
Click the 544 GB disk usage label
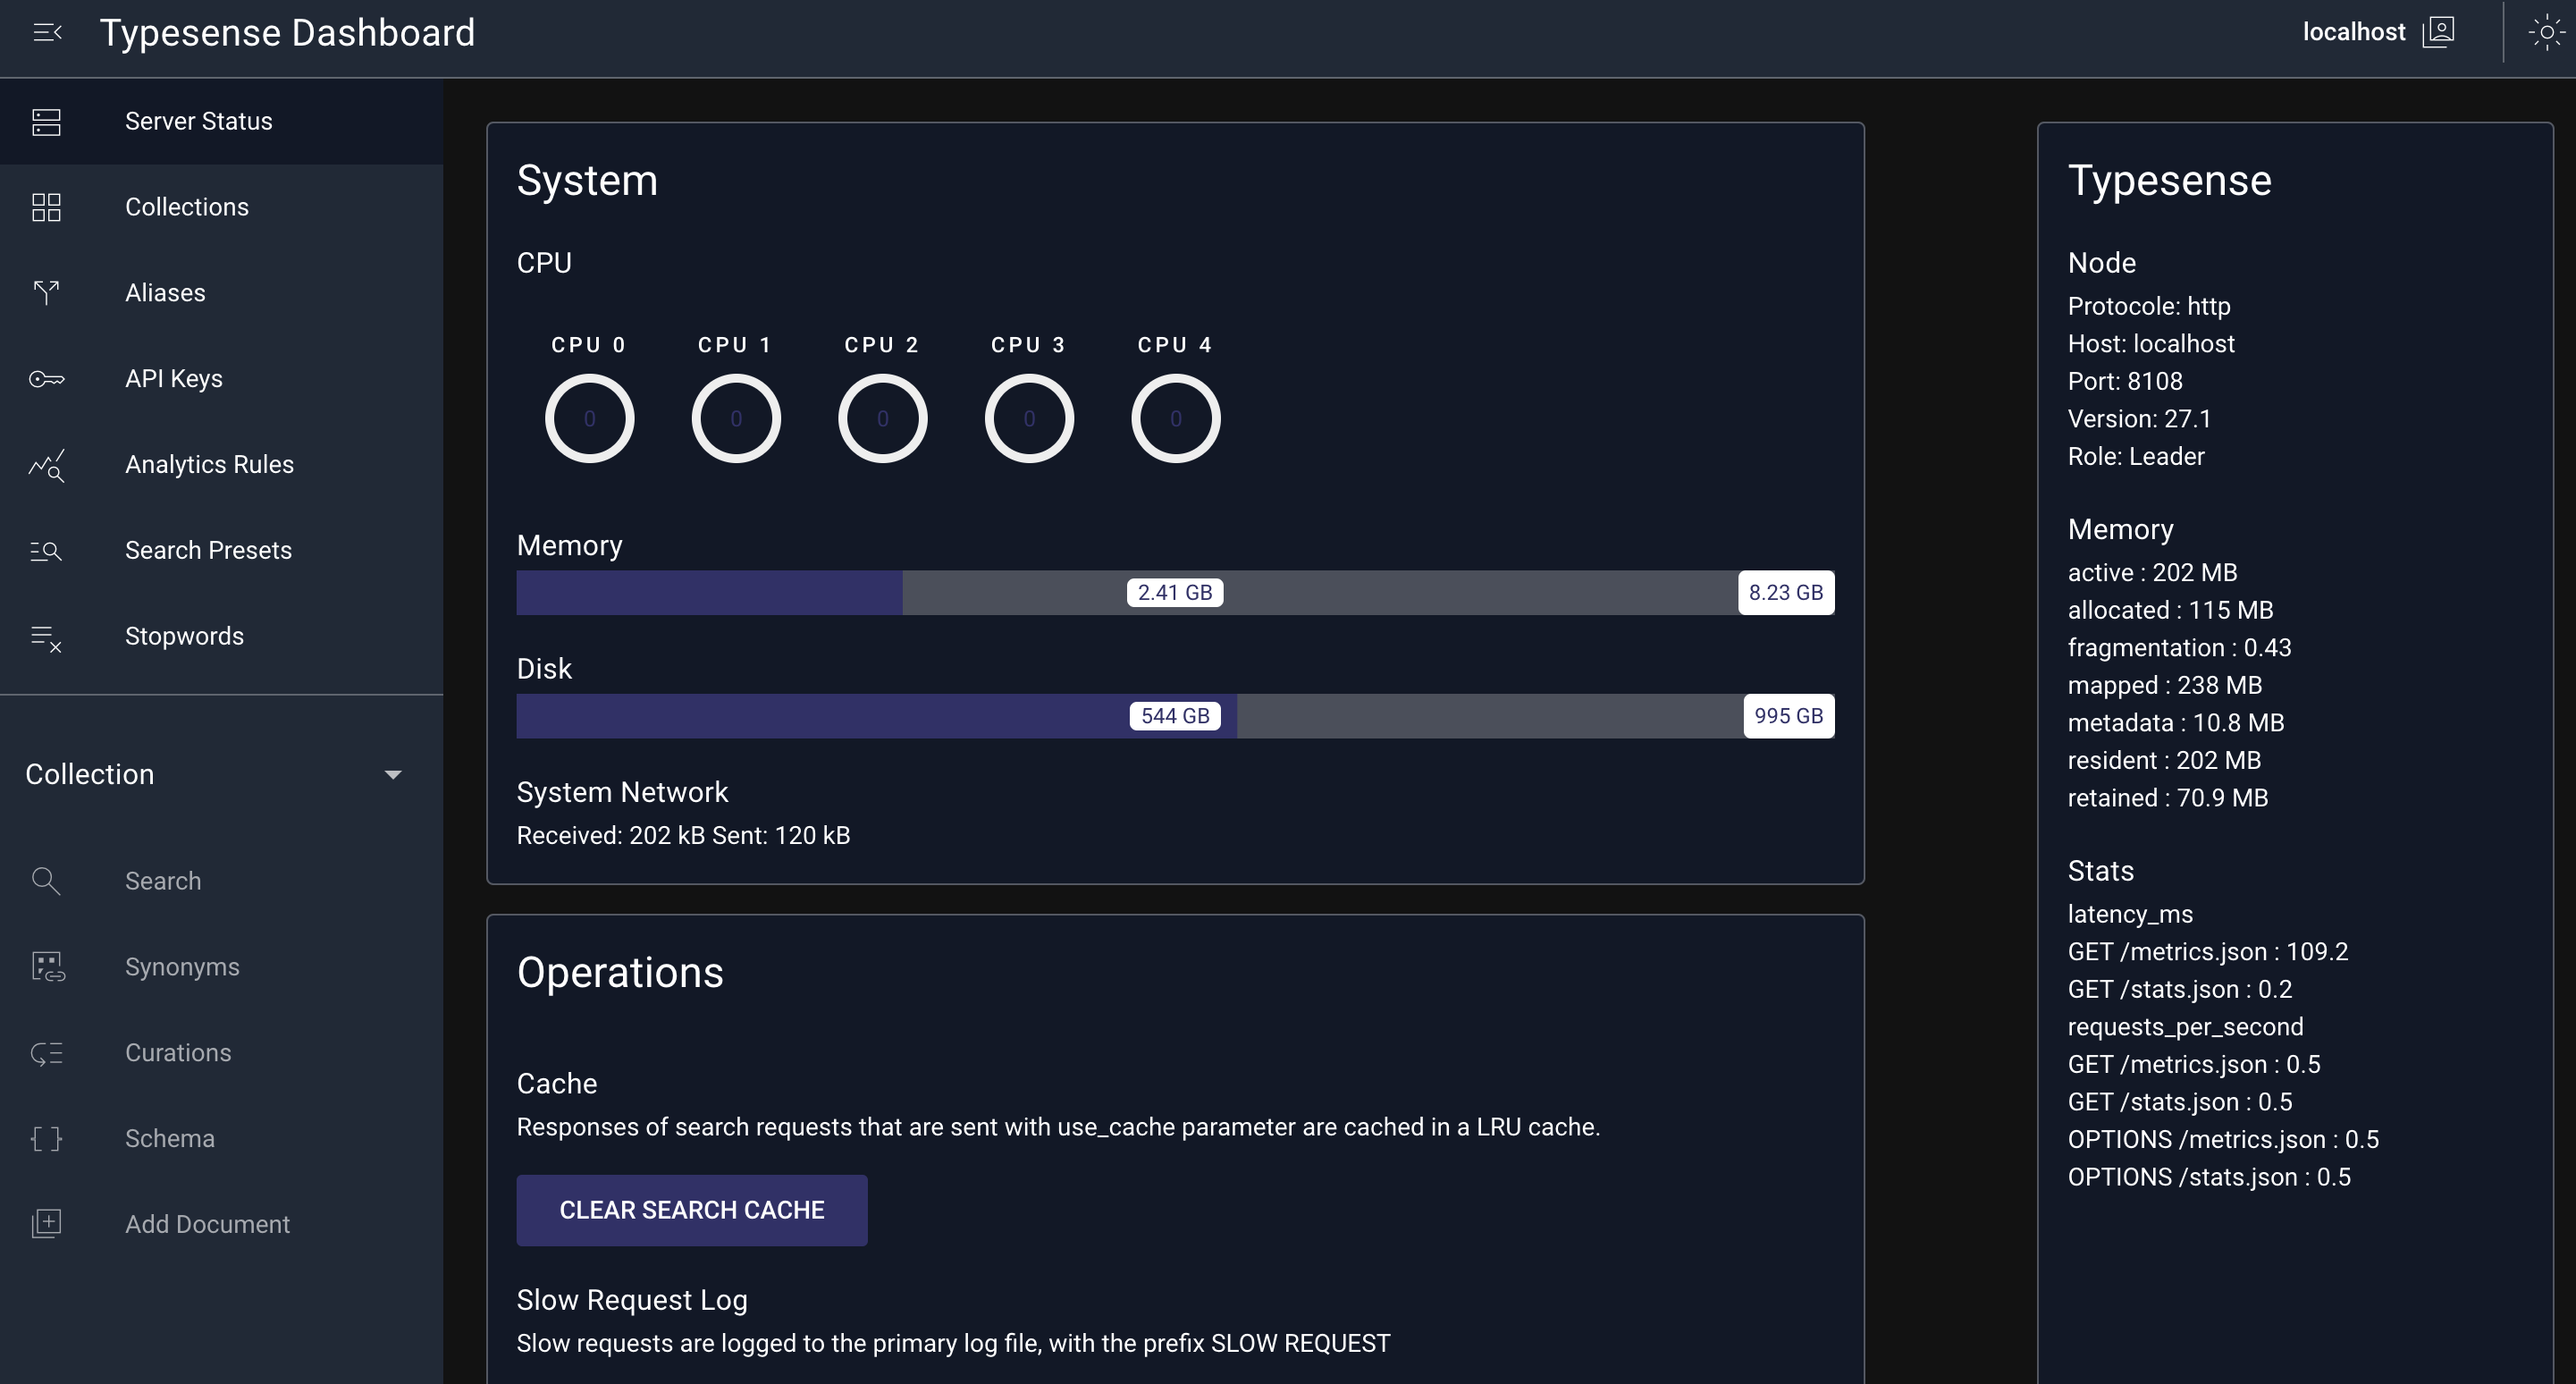1175,716
